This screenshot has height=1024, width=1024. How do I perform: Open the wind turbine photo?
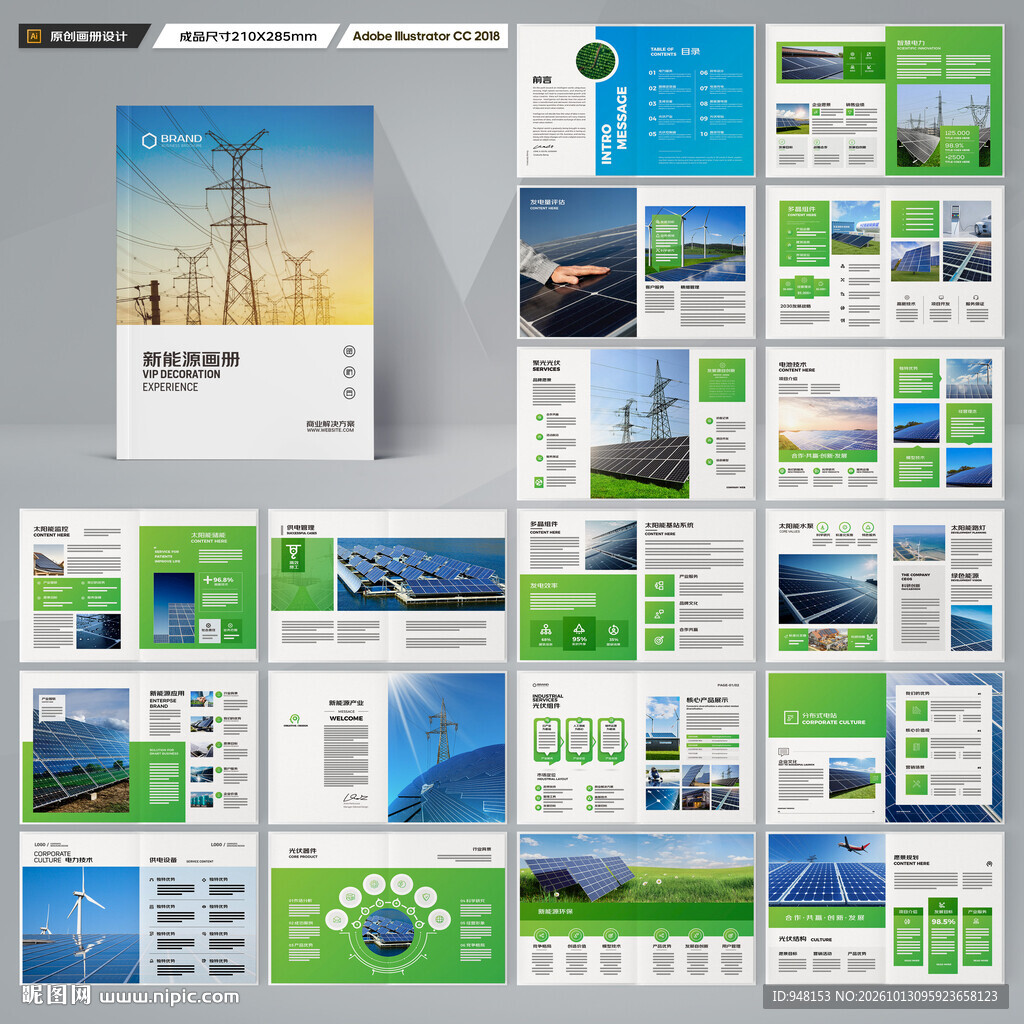click(81, 925)
